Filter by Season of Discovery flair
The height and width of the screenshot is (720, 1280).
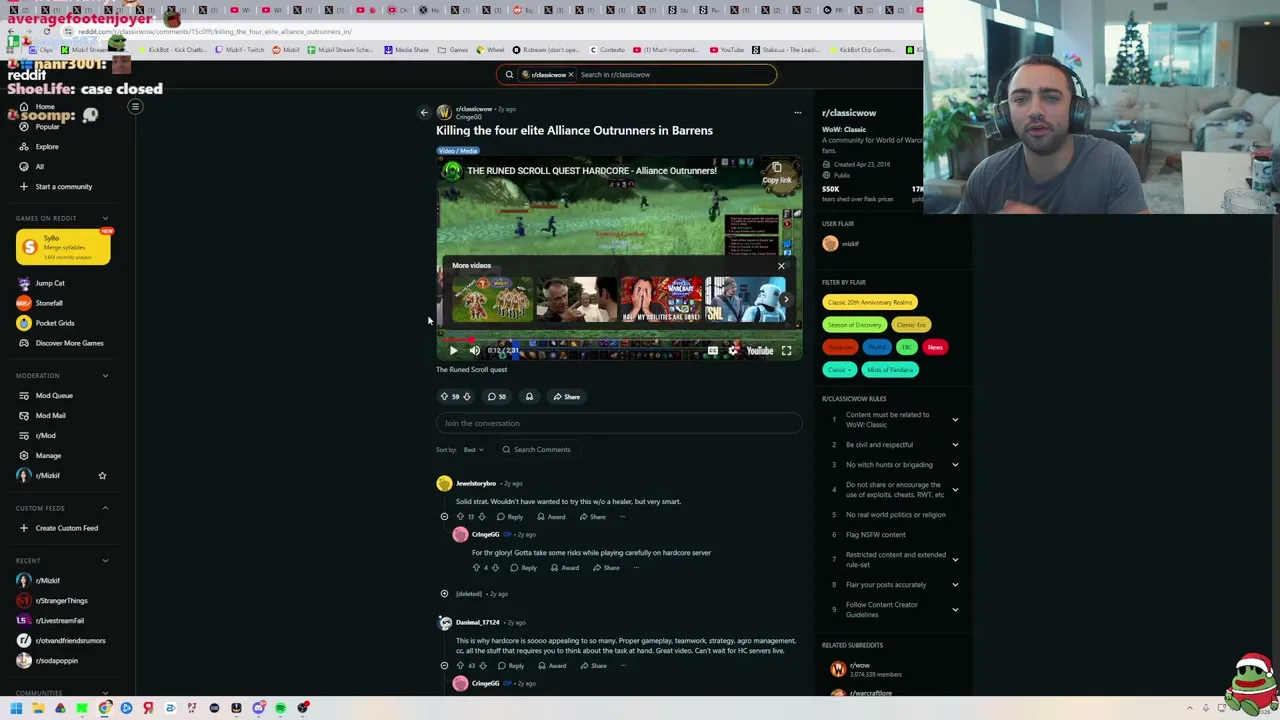(x=854, y=325)
